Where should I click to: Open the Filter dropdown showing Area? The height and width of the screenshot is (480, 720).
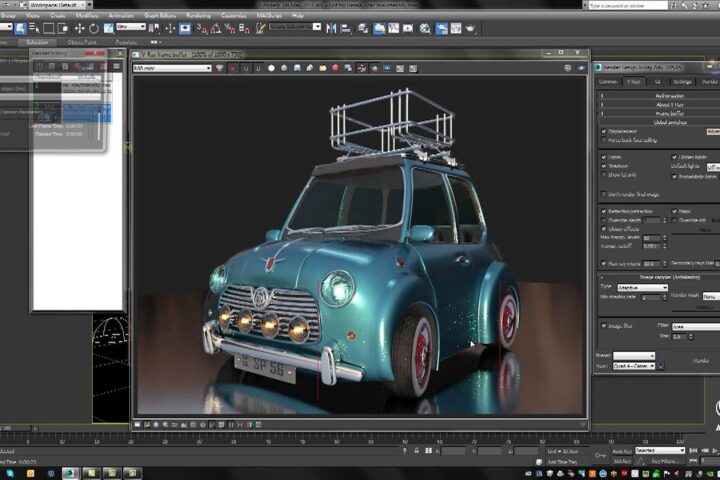tap(696, 327)
